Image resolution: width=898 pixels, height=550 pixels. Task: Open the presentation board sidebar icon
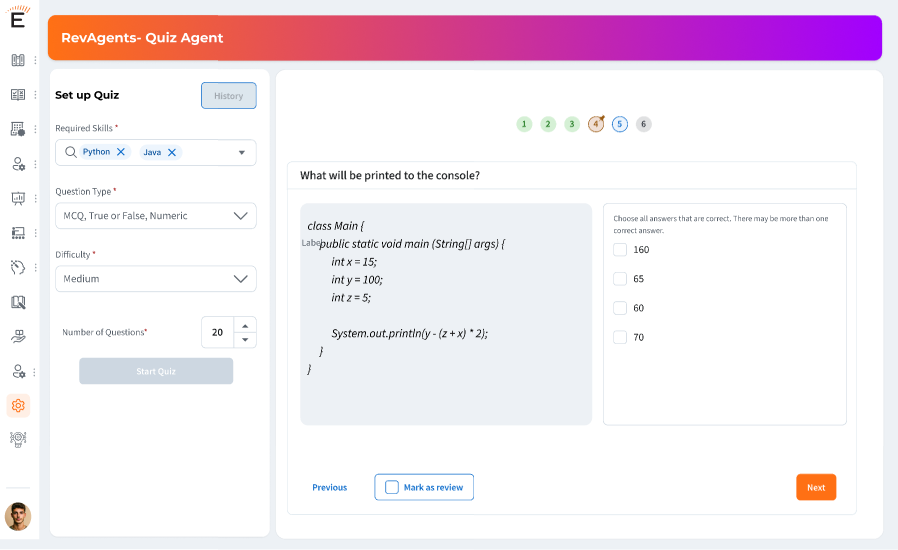tap(18, 198)
